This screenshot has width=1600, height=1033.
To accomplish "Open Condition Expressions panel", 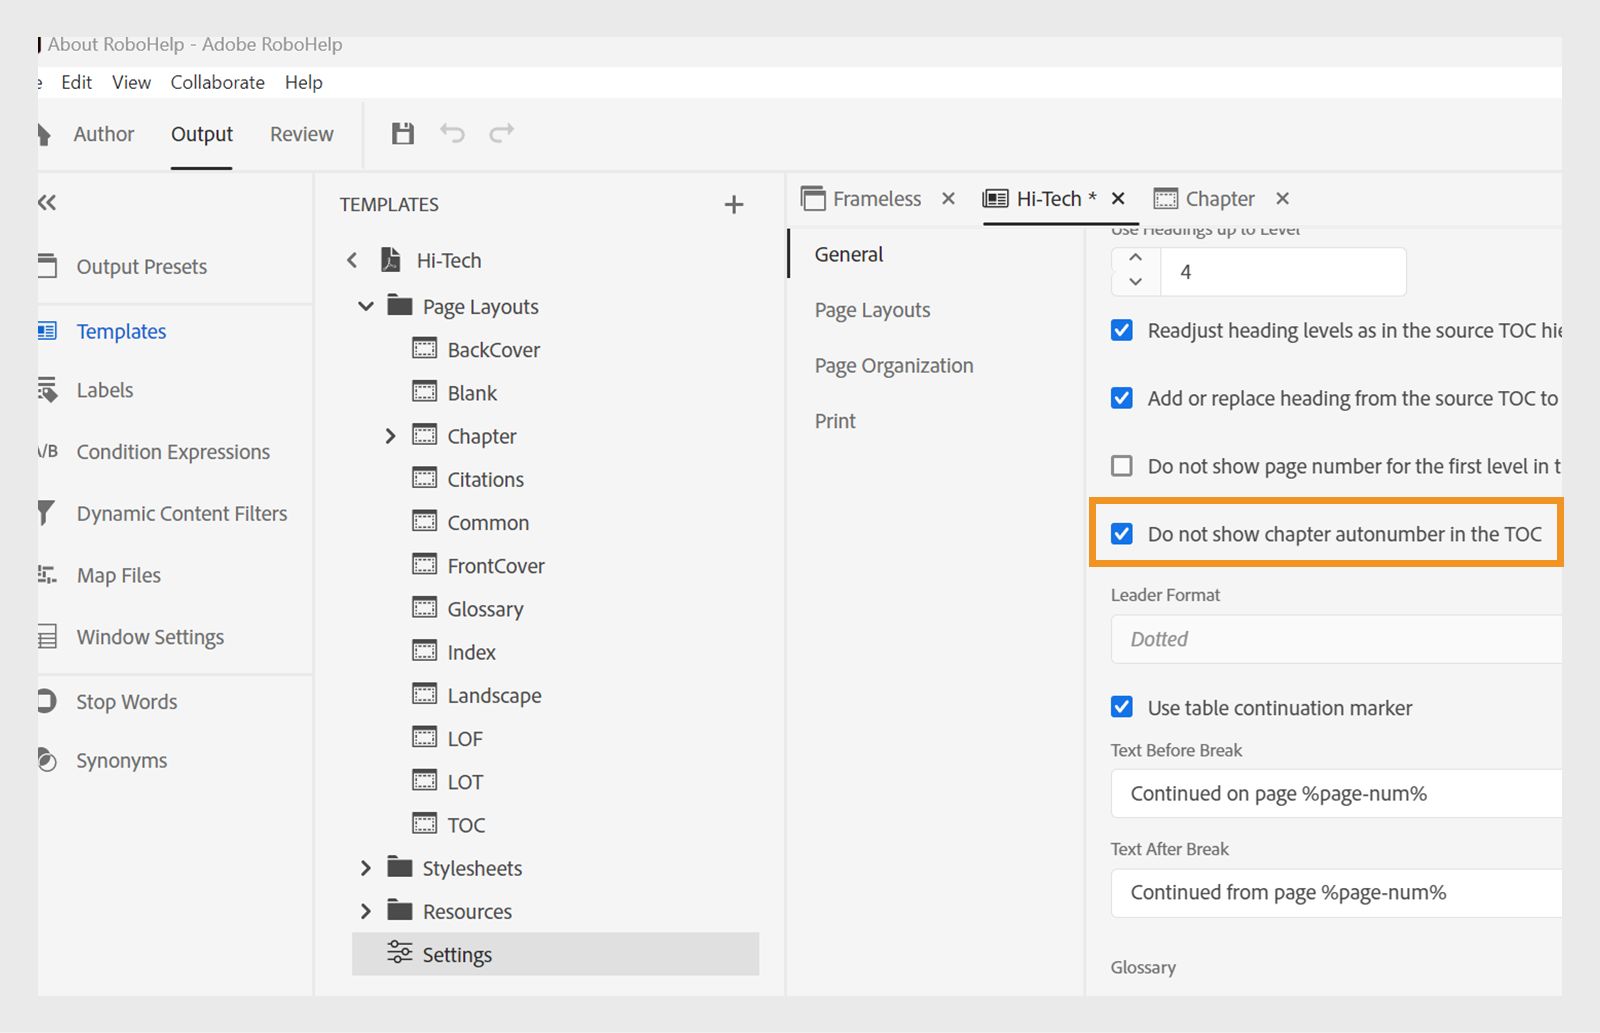I will point(173,452).
